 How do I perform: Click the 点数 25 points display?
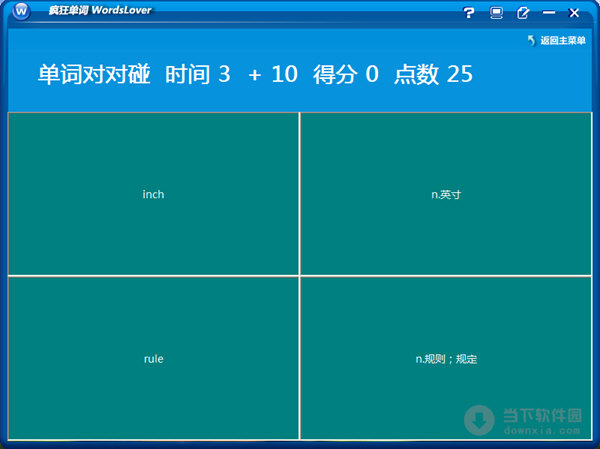(433, 75)
